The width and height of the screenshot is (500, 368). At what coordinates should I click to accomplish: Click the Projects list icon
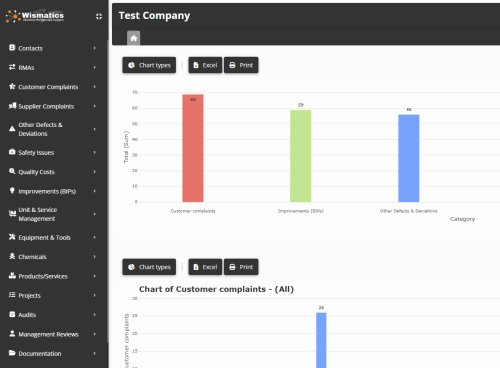click(x=12, y=295)
